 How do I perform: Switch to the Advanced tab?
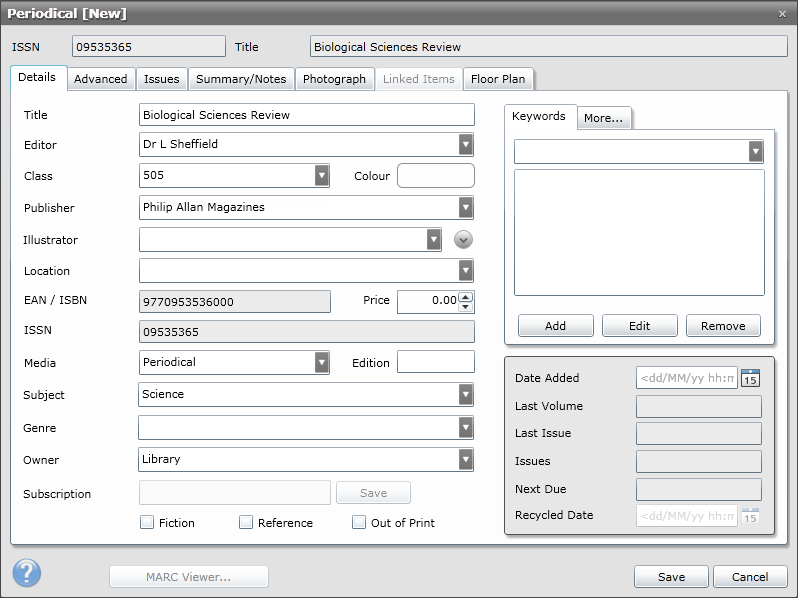click(101, 79)
